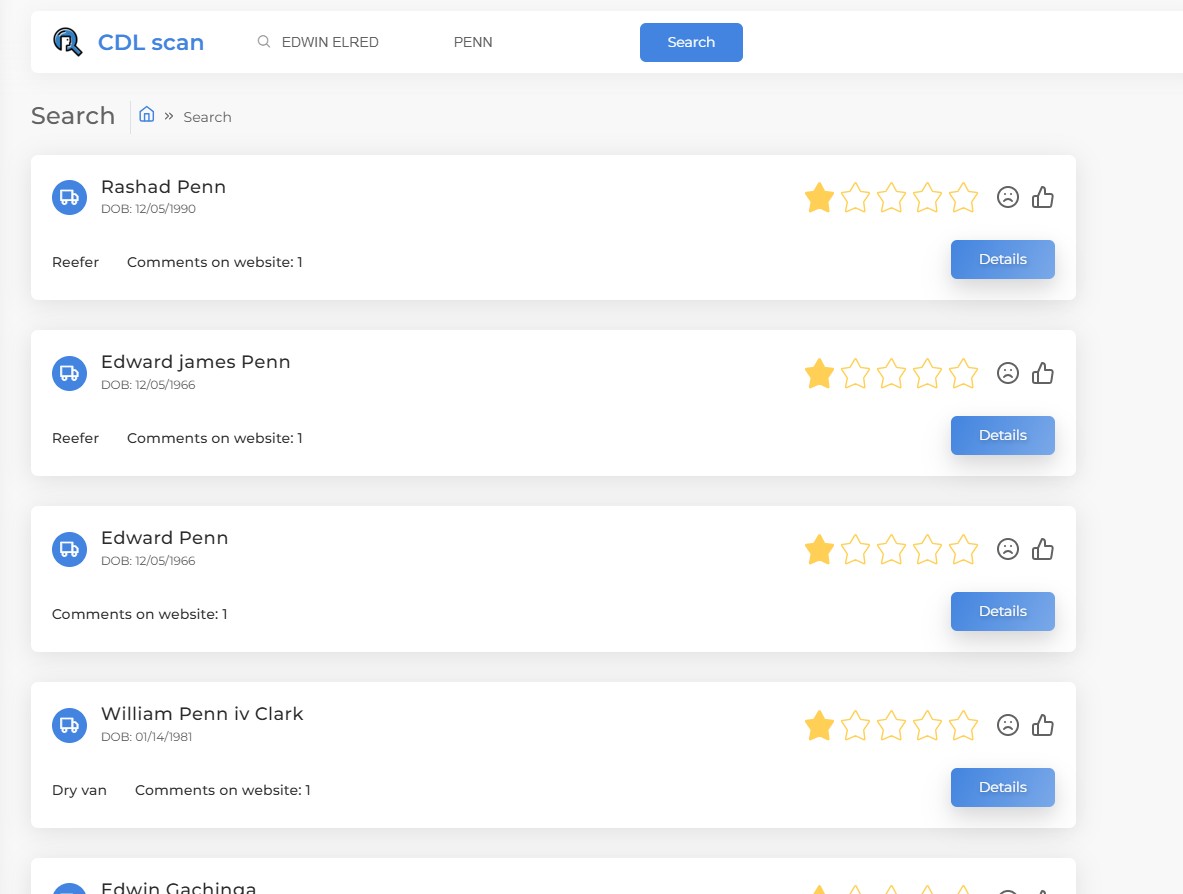Screen dimensions: 1183x894
Task: Rate Edward james Penn three stars
Action: click(x=891, y=373)
